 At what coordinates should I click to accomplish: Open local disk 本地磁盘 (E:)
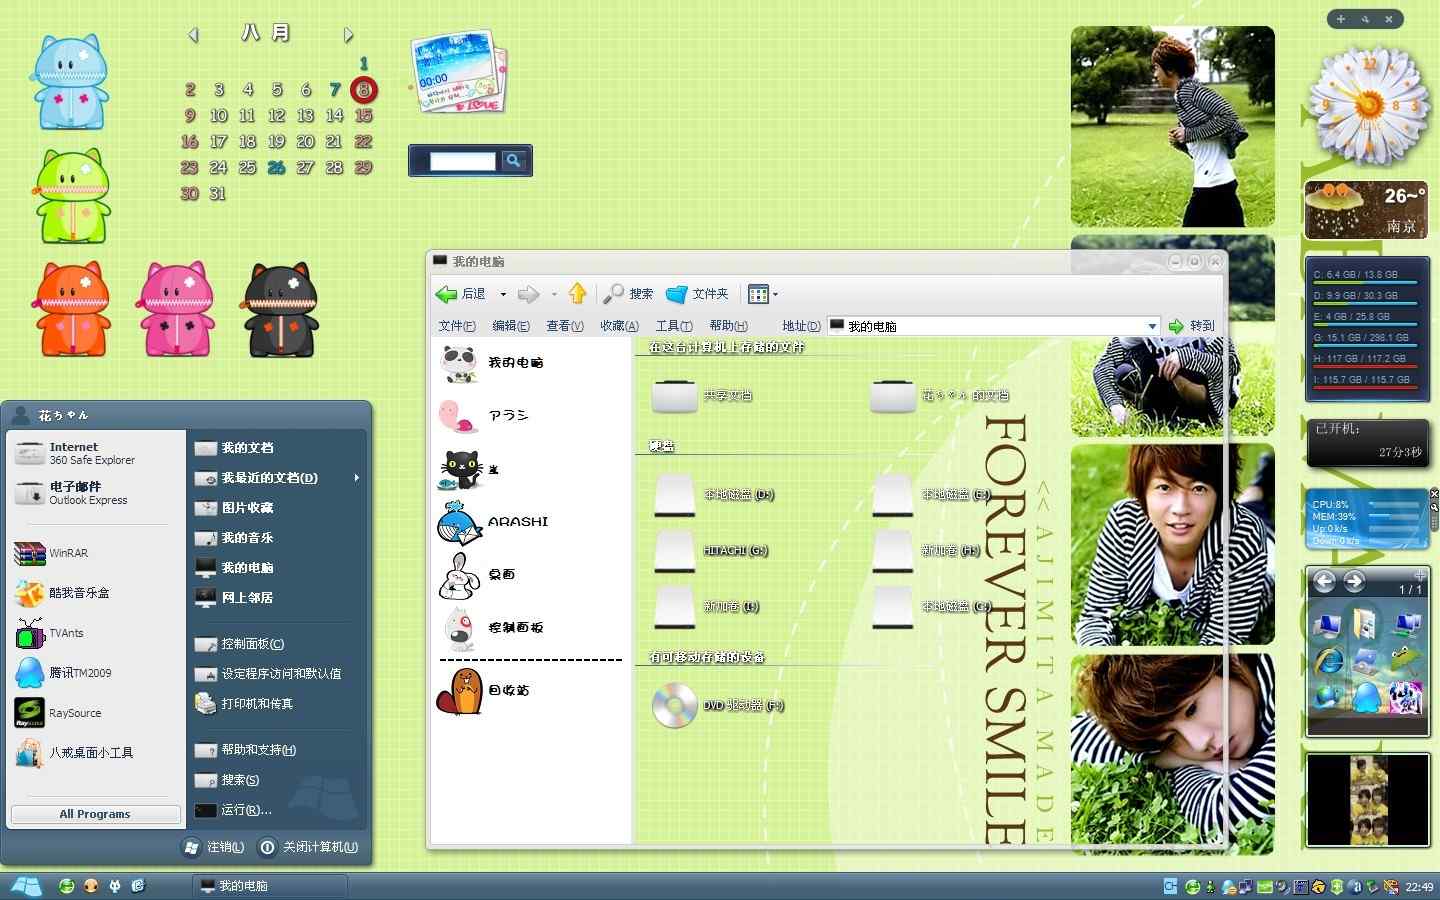tap(931, 495)
